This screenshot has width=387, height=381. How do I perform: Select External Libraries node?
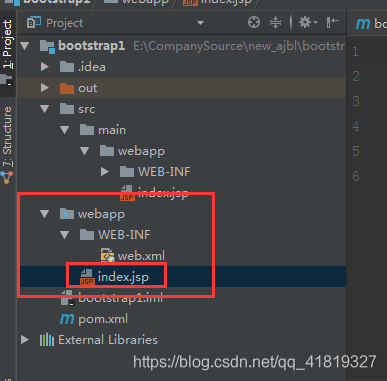pyautogui.click(x=108, y=340)
